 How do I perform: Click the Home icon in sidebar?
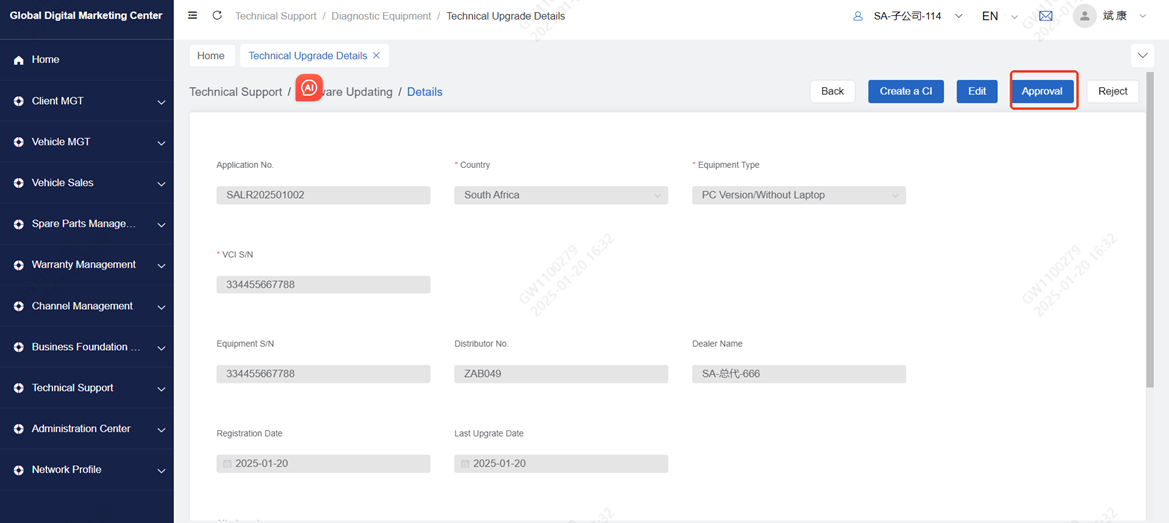(x=19, y=60)
